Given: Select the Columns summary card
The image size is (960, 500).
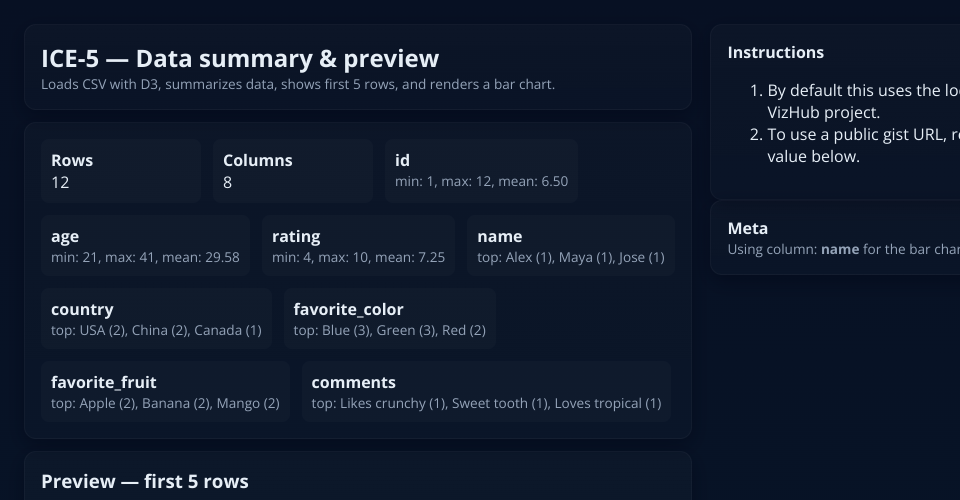Looking at the screenshot, I should [293, 171].
